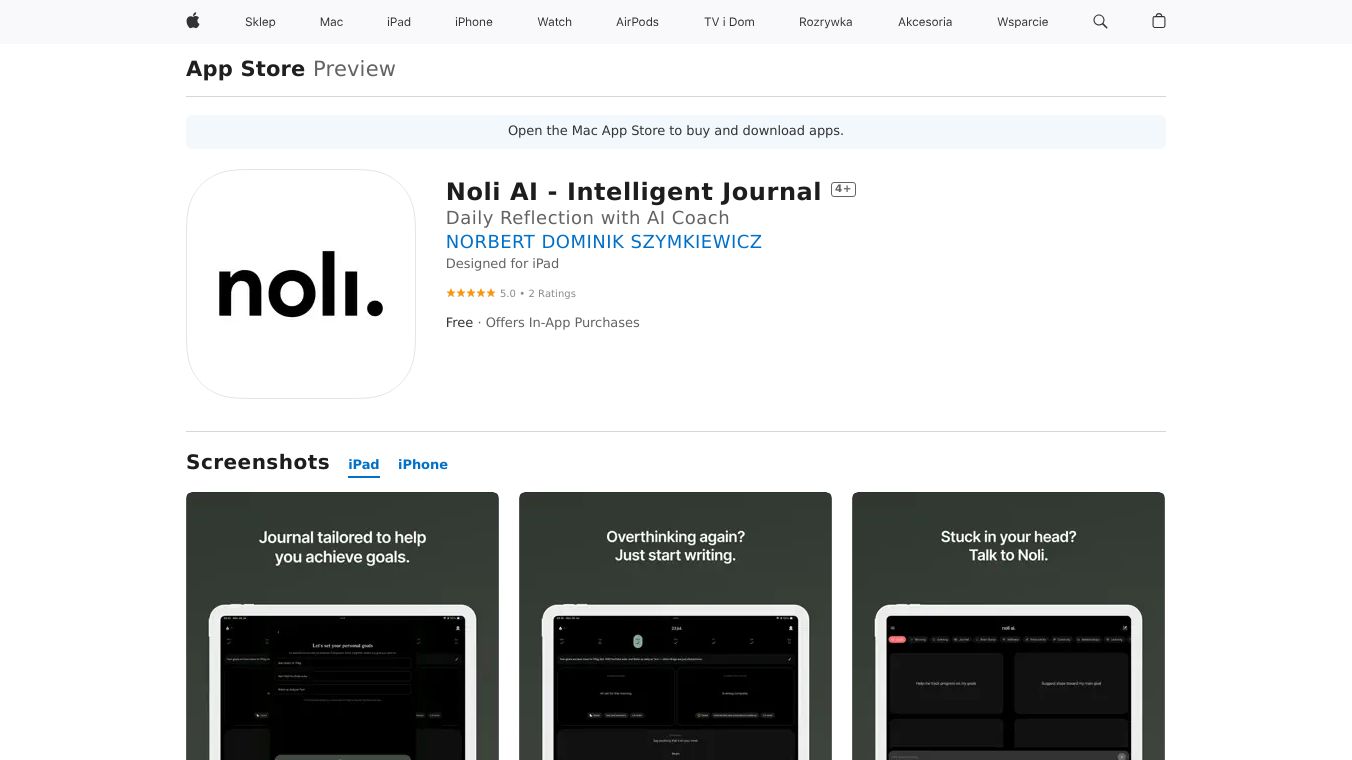Viewport: 1352px width, 760px height.
Task: Open the AirPods menu item
Action: pos(637,22)
